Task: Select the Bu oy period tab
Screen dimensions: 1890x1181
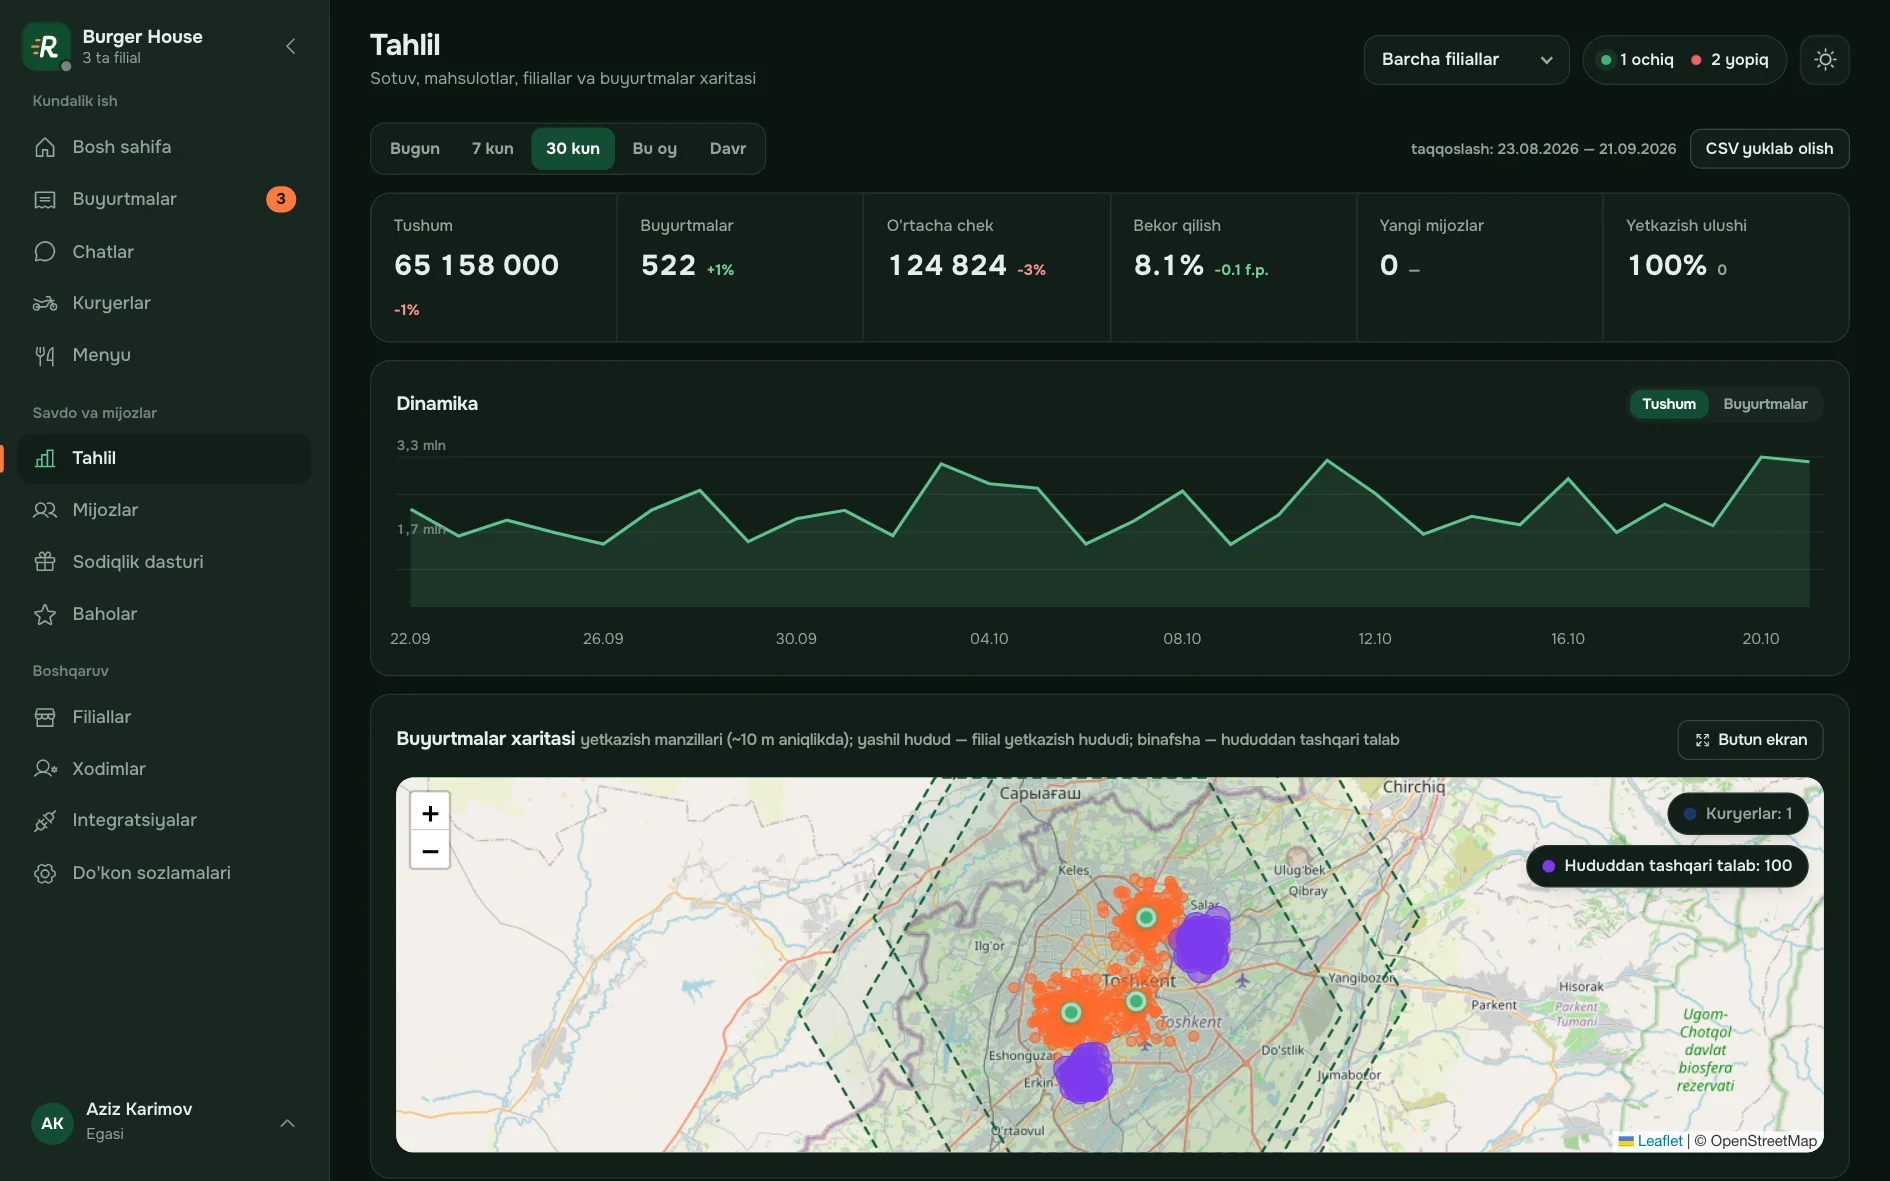Action: click(x=655, y=149)
